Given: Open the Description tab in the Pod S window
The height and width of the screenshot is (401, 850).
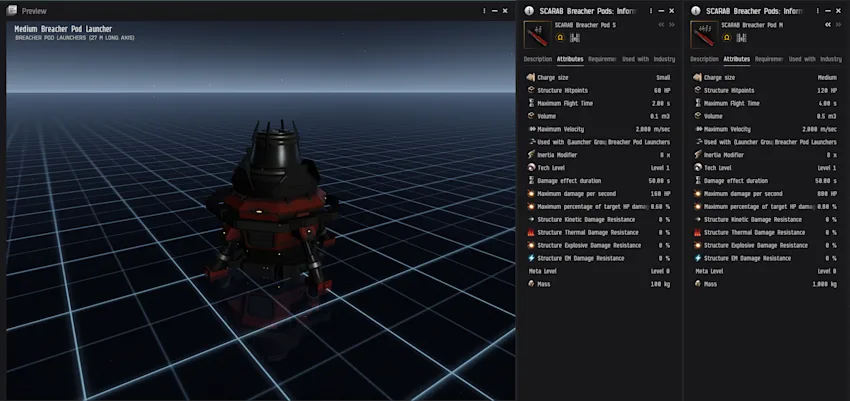Looking at the screenshot, I should (538, 59).
